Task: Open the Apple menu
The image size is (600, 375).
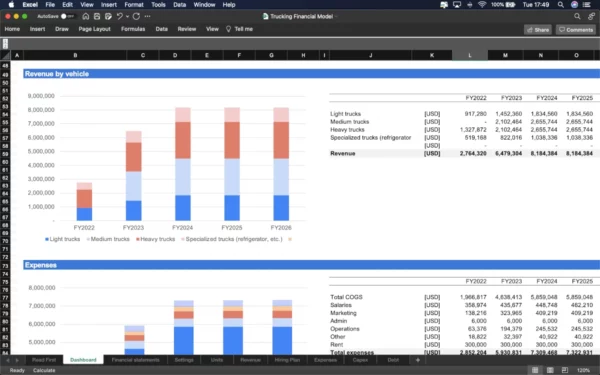Action: [x=11, y=5]
